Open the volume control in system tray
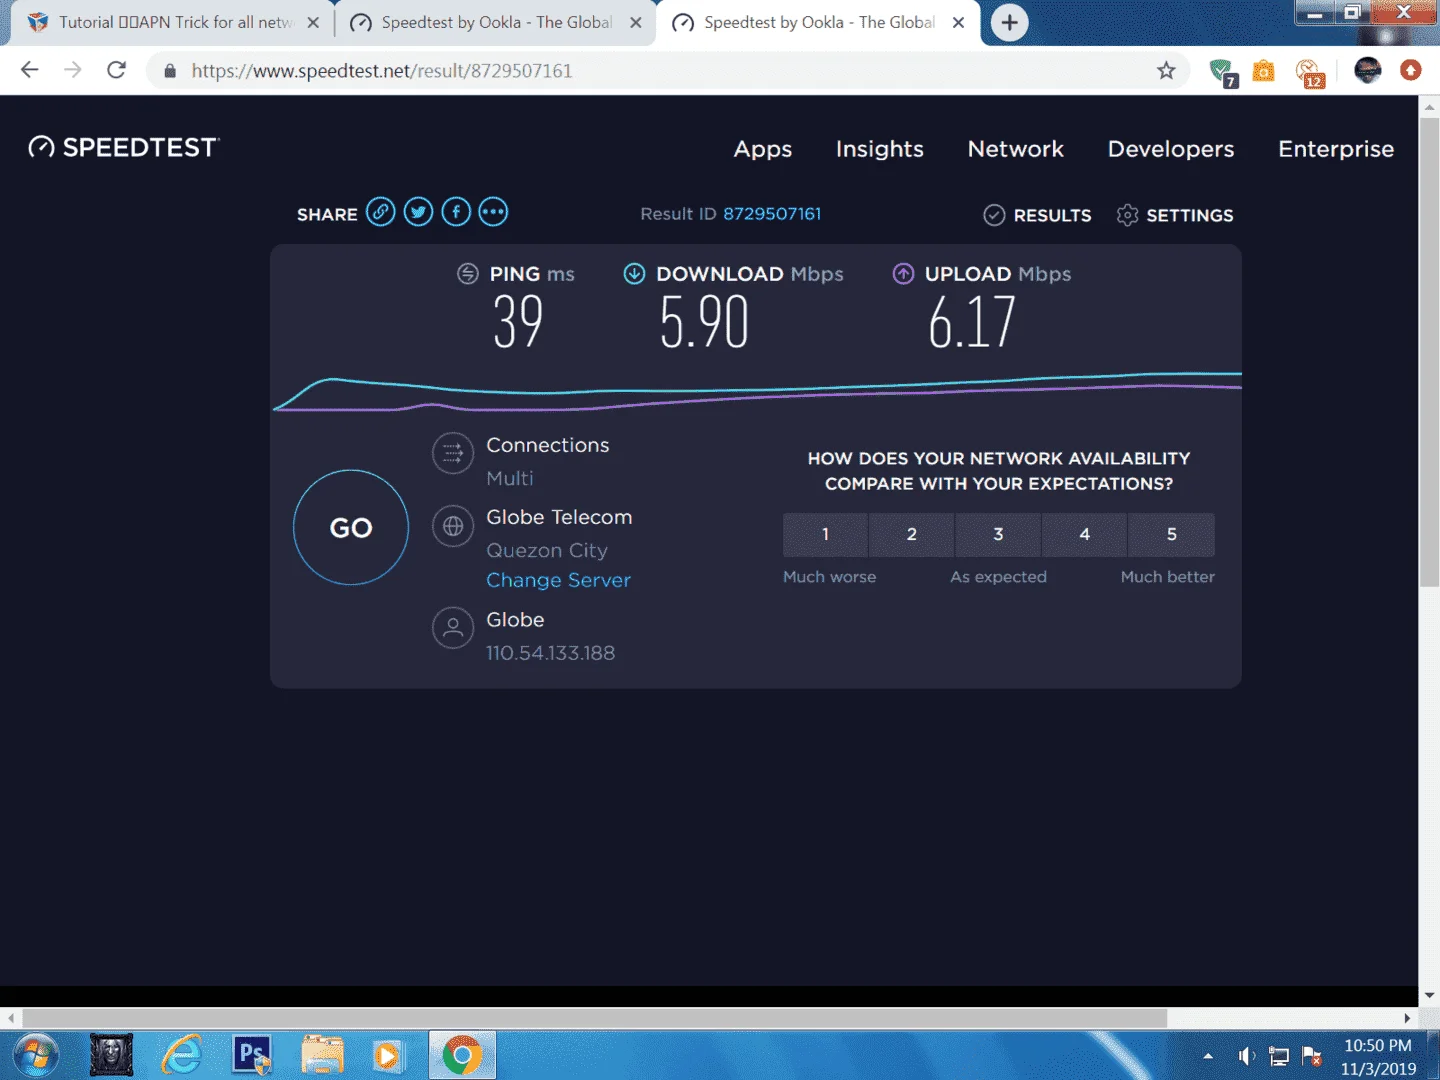 [1246, 1056]
